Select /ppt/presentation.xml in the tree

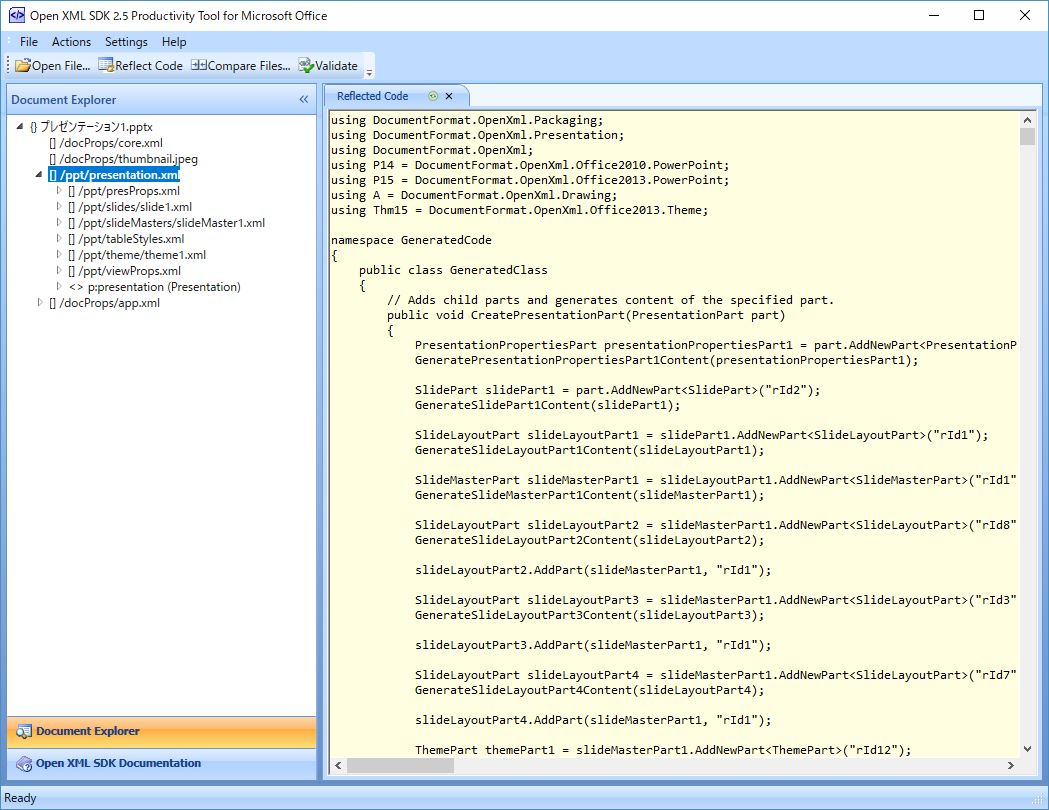[120, 175]
